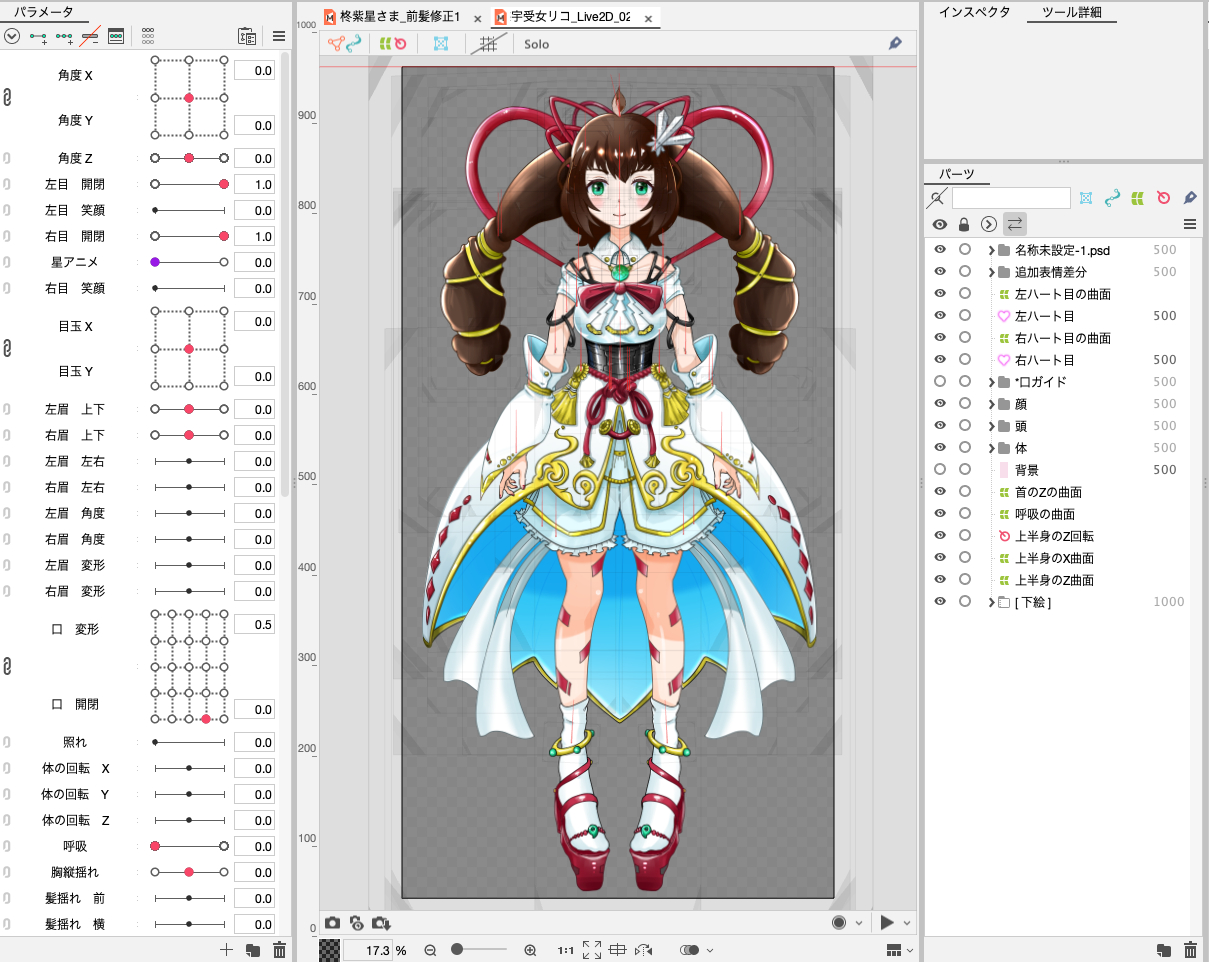1209x962 pixels.
Task: Filter Parts by warp deformer green icon
Action: (1137, 198)
